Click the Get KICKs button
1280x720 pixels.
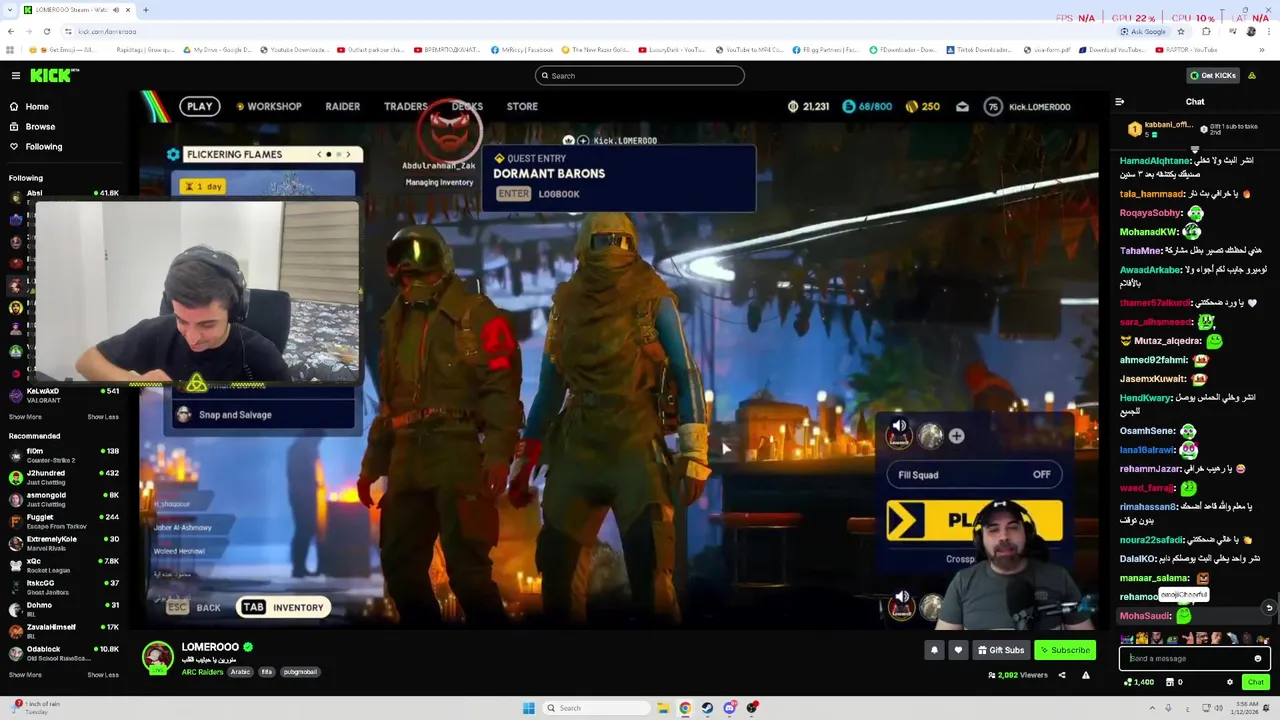1212,75
